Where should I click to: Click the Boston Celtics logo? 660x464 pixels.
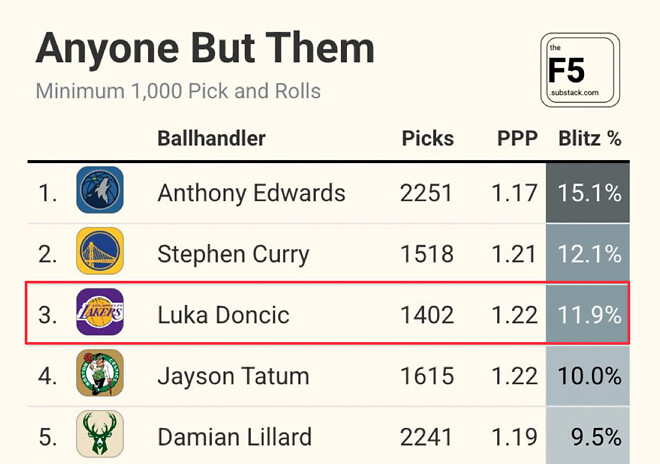100,373
